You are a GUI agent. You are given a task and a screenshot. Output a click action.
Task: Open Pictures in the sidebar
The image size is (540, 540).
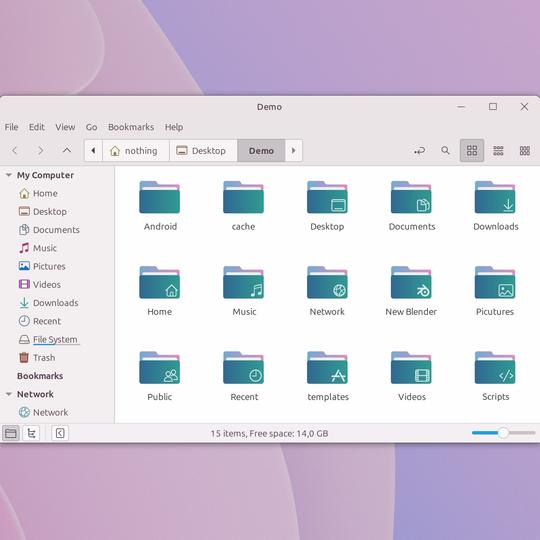tap(42, 266)
